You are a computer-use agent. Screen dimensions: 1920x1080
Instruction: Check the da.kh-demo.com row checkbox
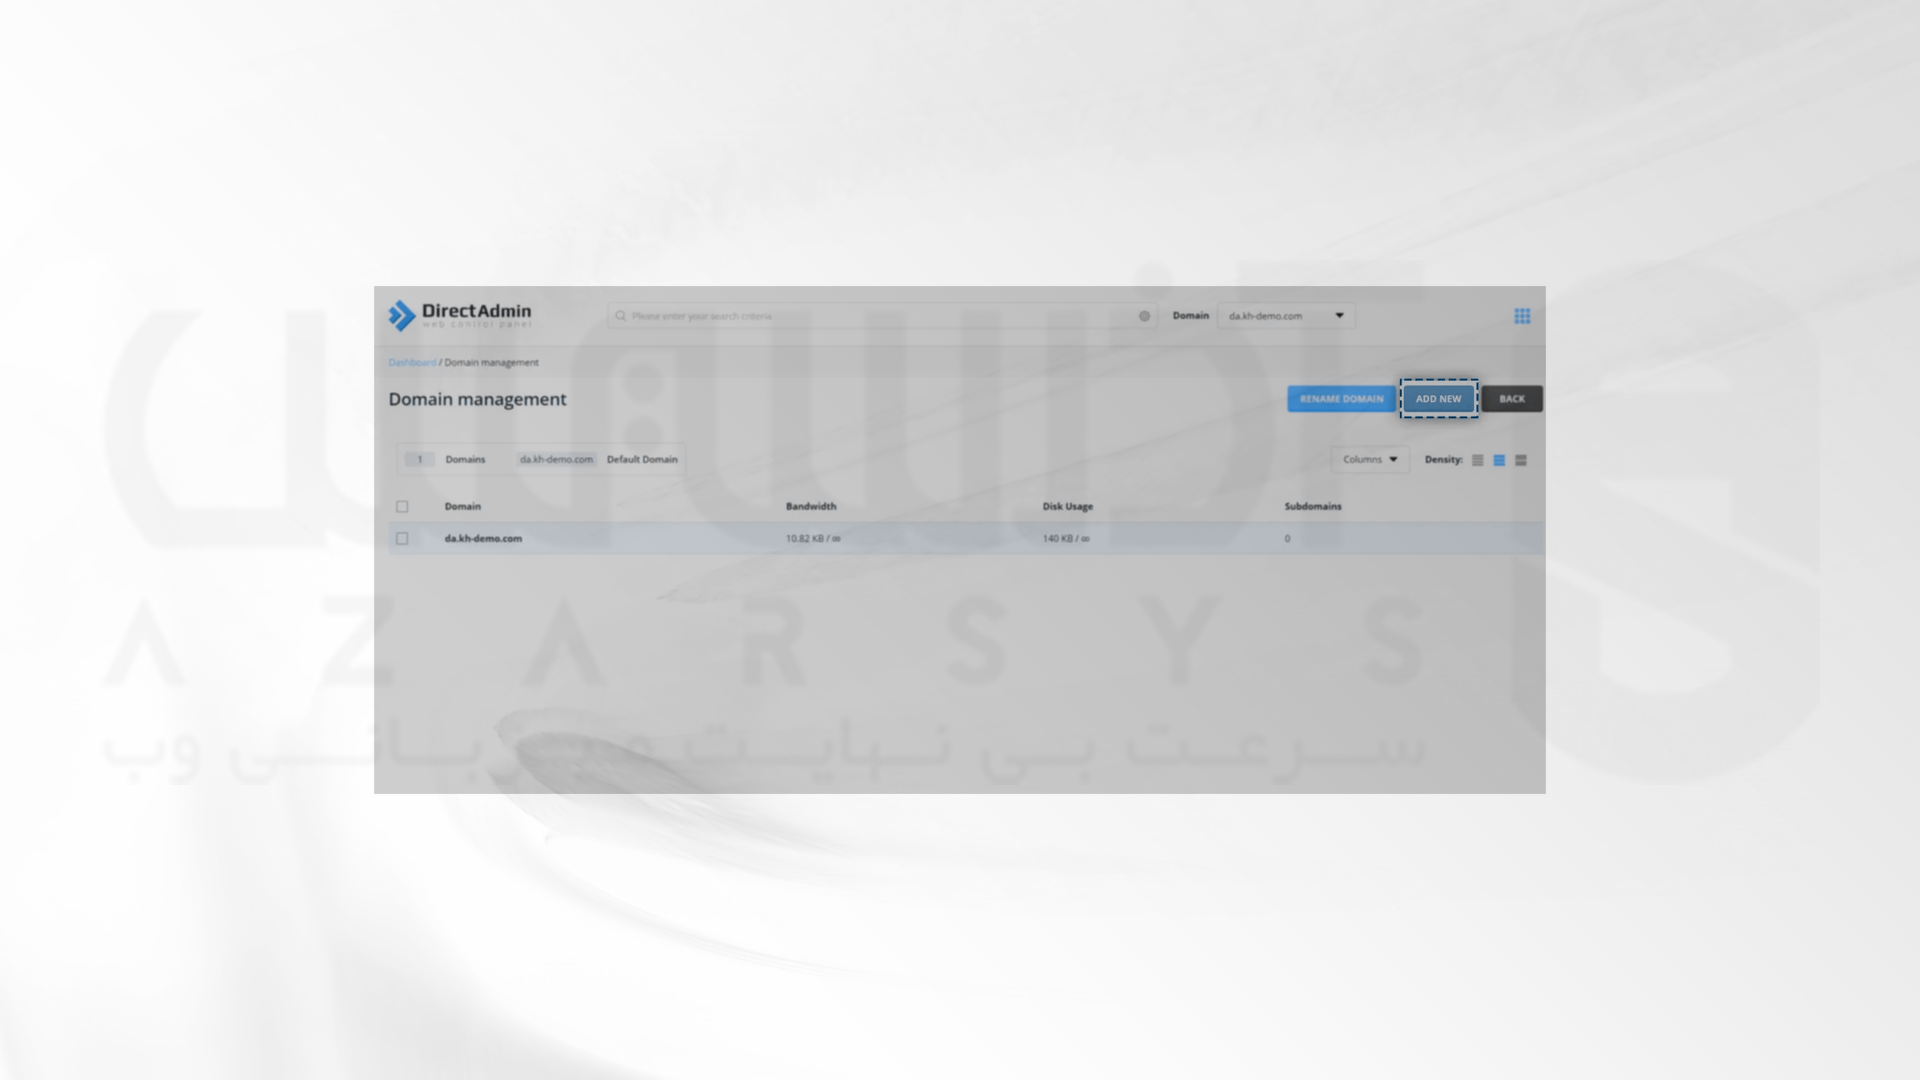[x=401, y=537]
